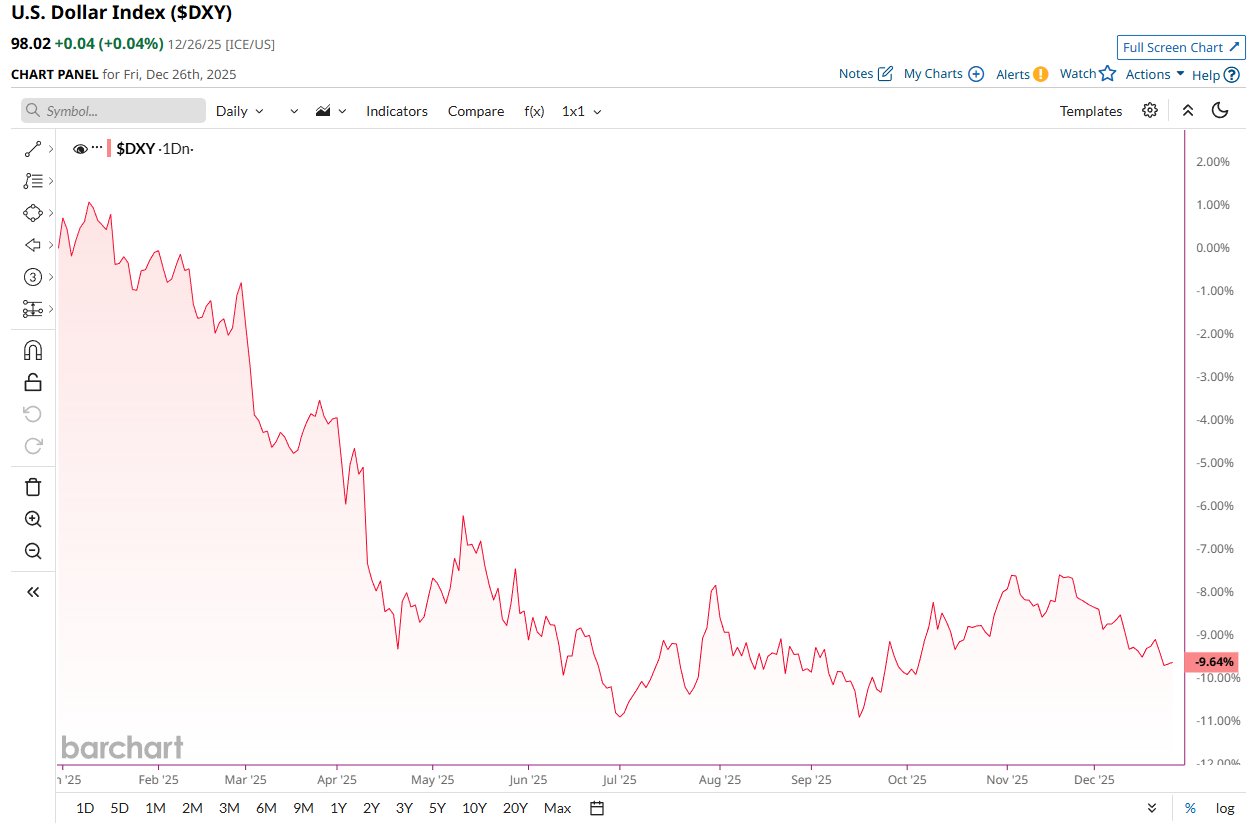
Task: Select the 1Y range tab
Action: point(340,808)
